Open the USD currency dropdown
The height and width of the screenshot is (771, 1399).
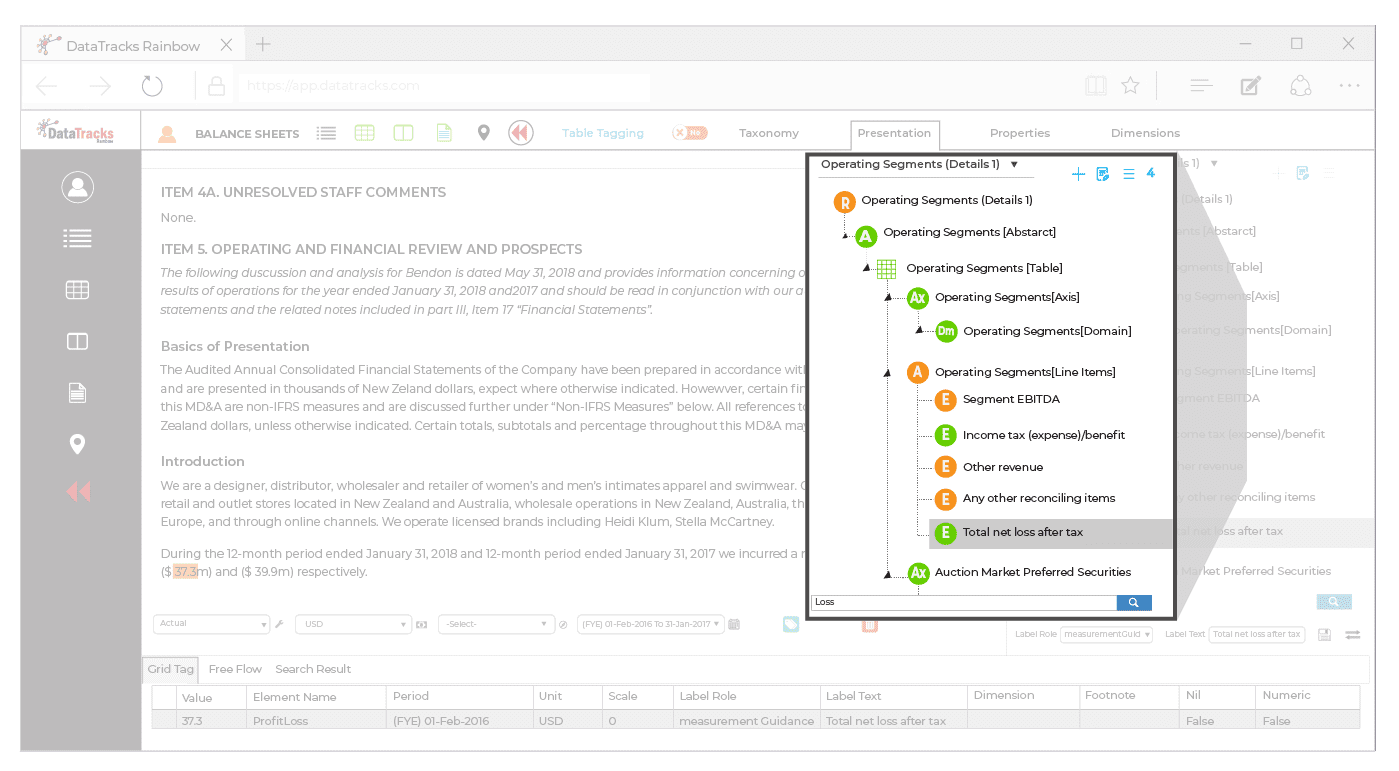tap(355, 624)
